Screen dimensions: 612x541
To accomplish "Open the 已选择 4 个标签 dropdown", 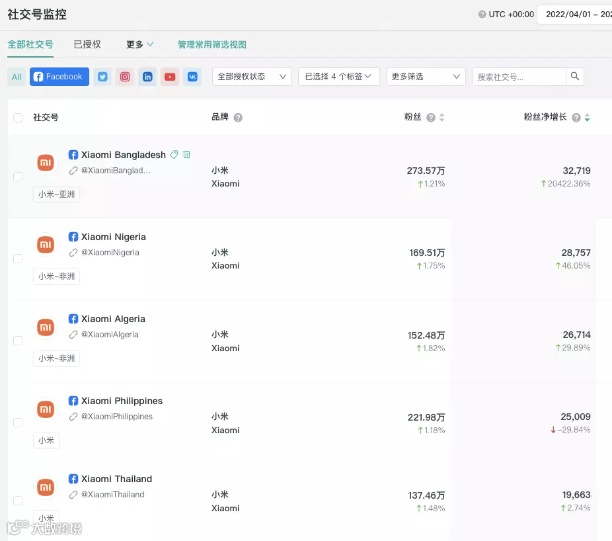I will [x=339, y=77].
